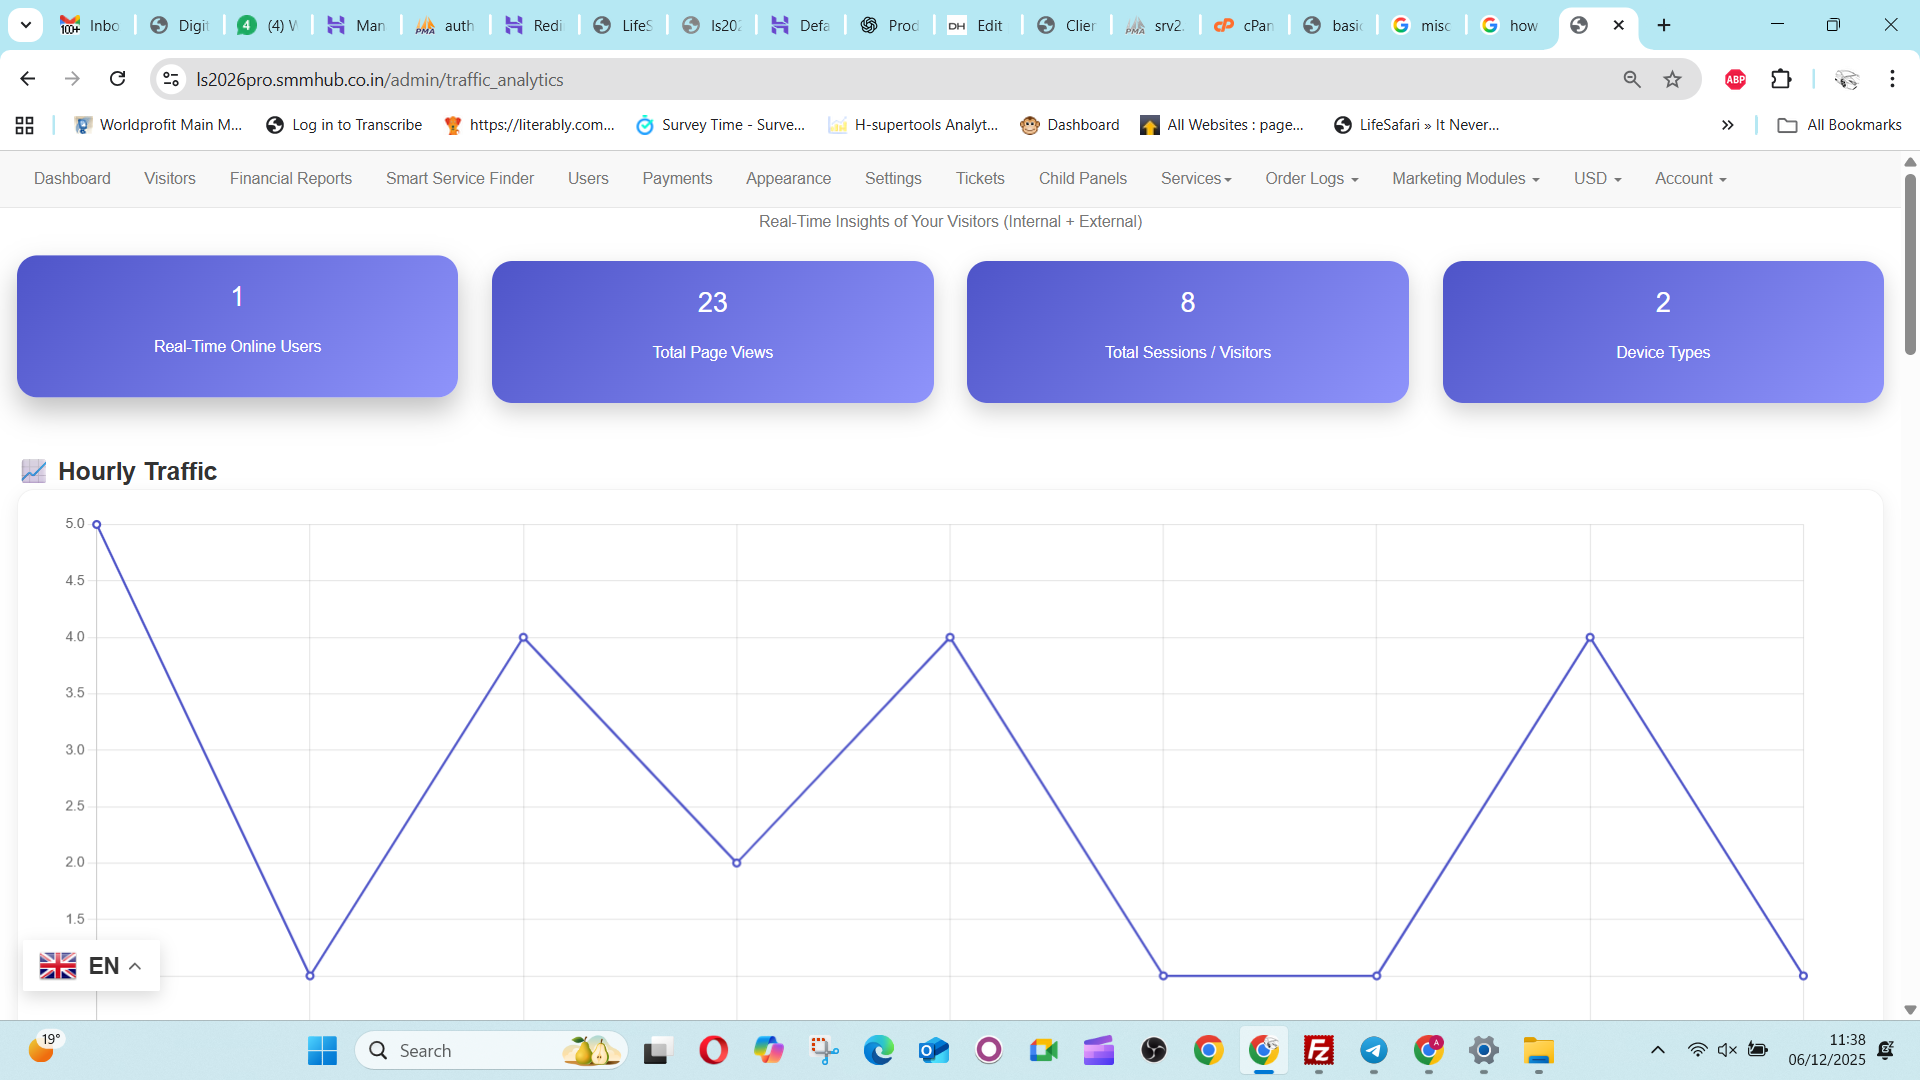The image size is (1920, 1080).
Task: Click the Child Panels link
Action: pyautogui.click(x=1082, y=179)
